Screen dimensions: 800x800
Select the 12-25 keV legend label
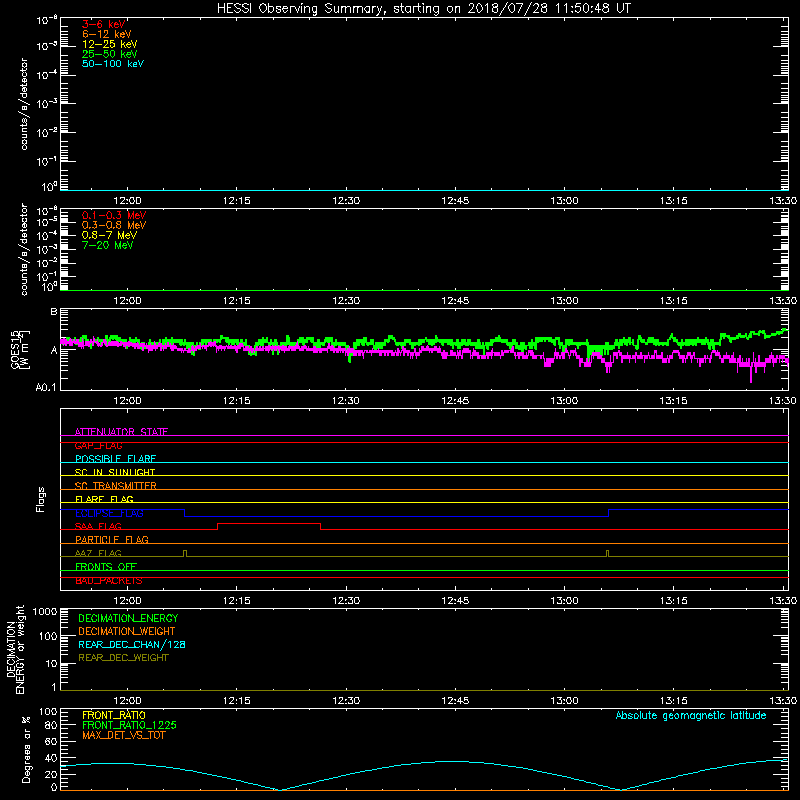coord(110,44)
